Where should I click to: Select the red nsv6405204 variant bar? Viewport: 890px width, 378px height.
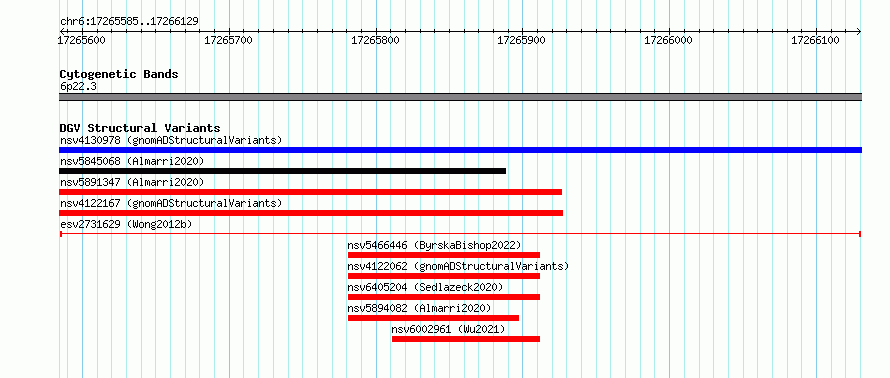444,297
